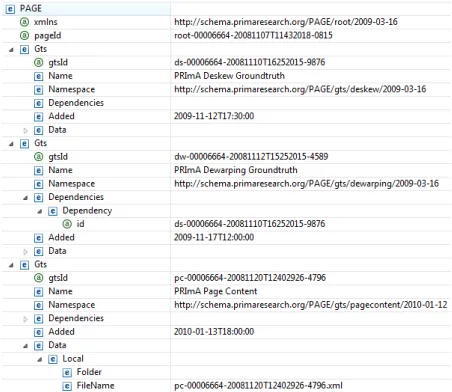The width and height of the screenshot is (452, 392).
Task: Click element icon beside PRImA Deskew Groundtruth name
Action: [39, 76]
